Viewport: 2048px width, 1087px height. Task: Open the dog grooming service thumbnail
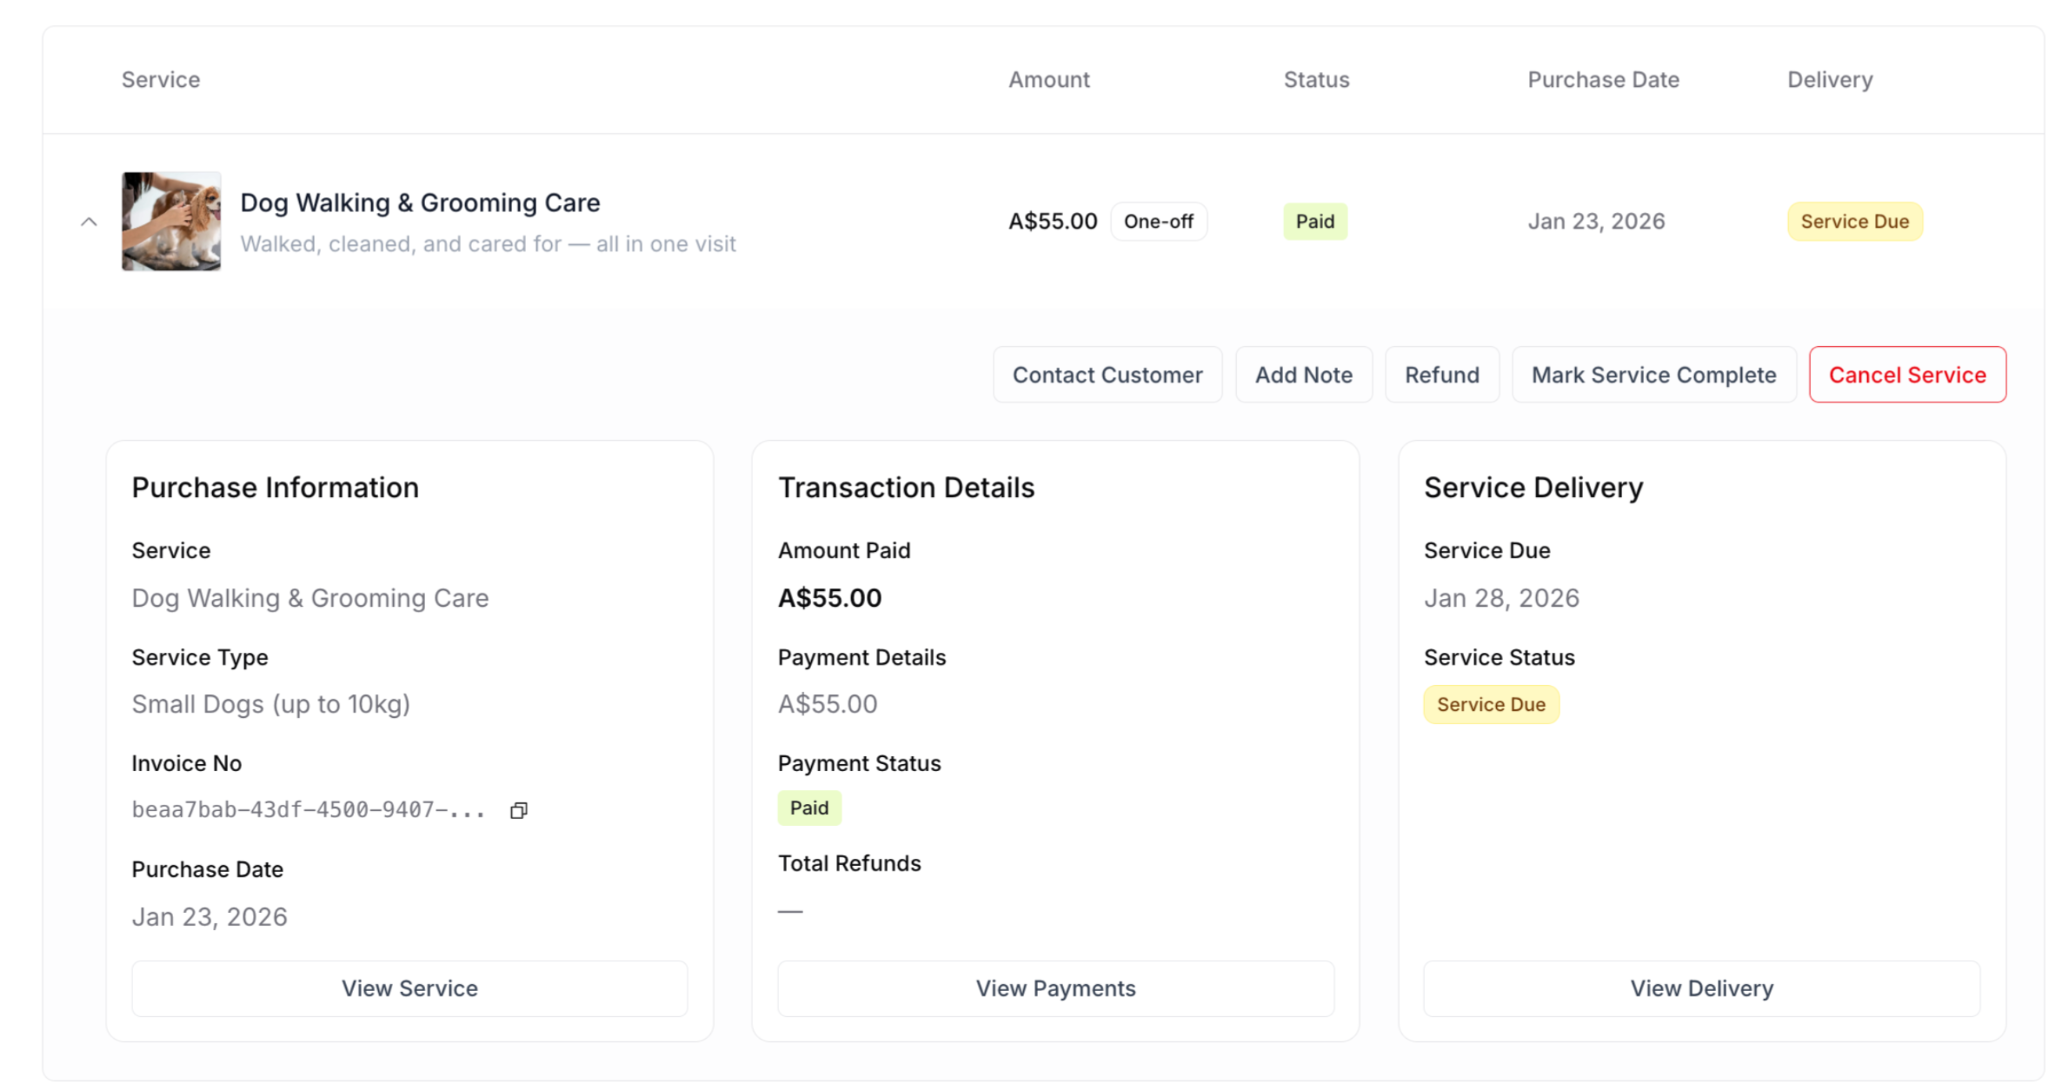pyautogui.click(x=171, y=221)
